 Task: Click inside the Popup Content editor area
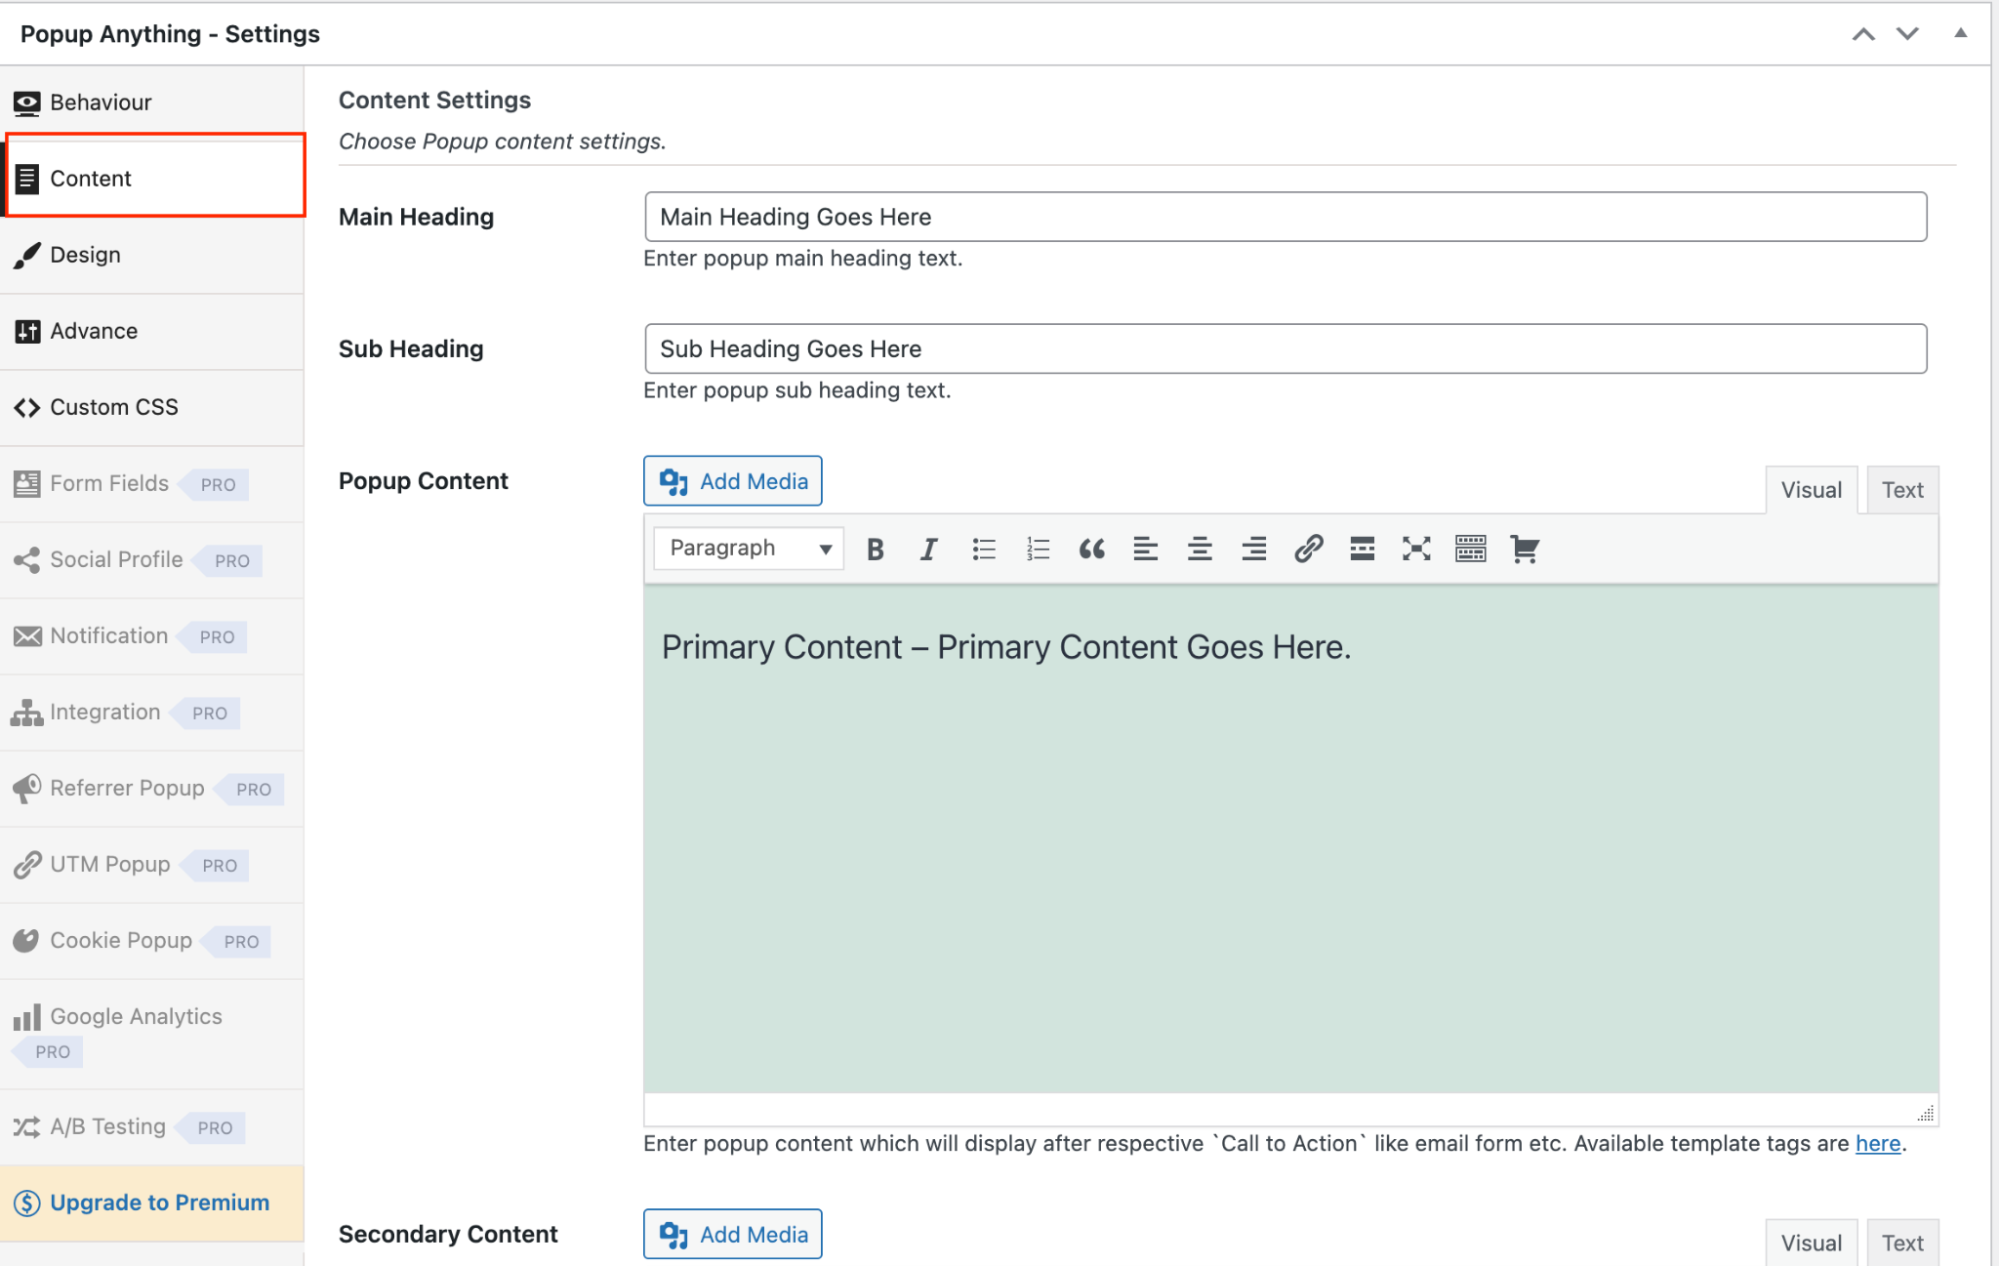click(1291, 838)
